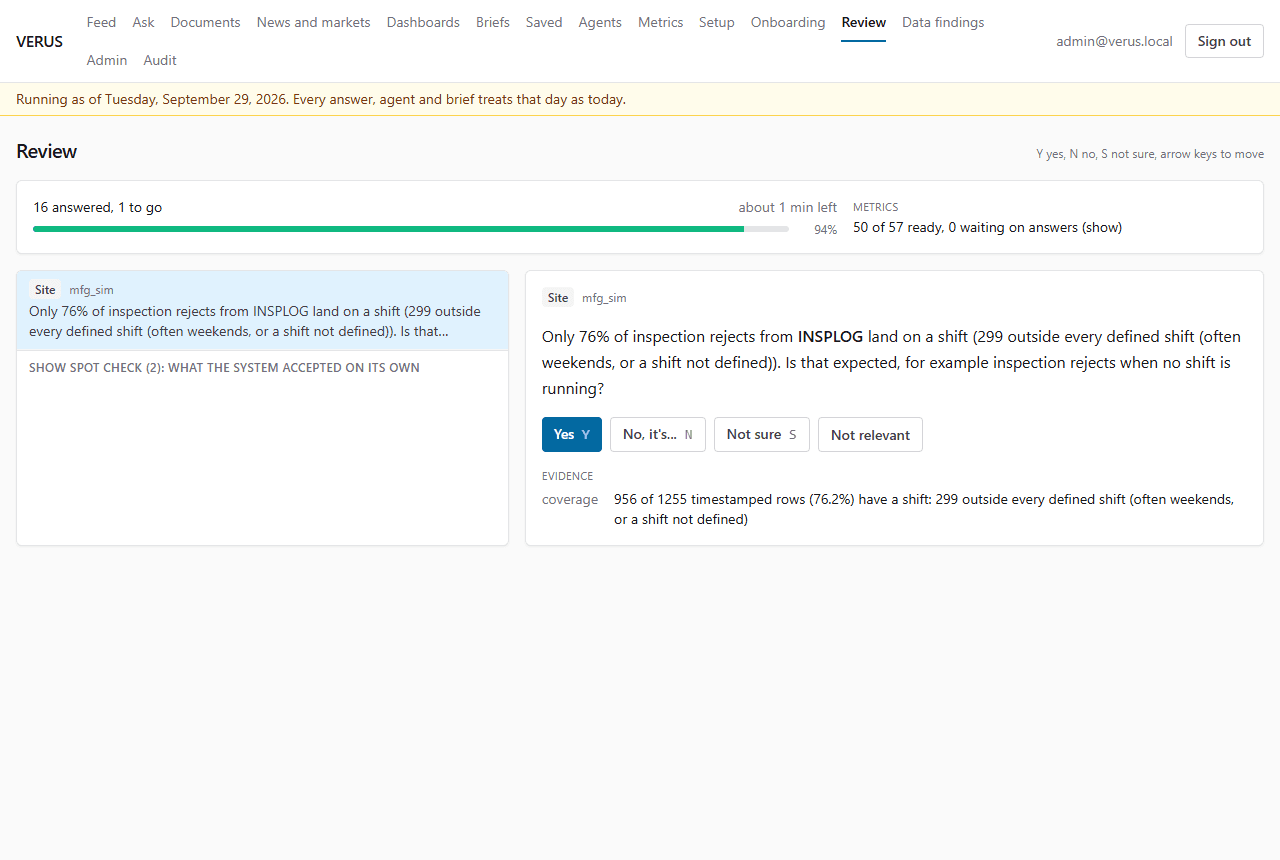The height and width of the screenshot is (860, 1280).
Task: Click the METRICS label
Action: [x=876, y=207]
